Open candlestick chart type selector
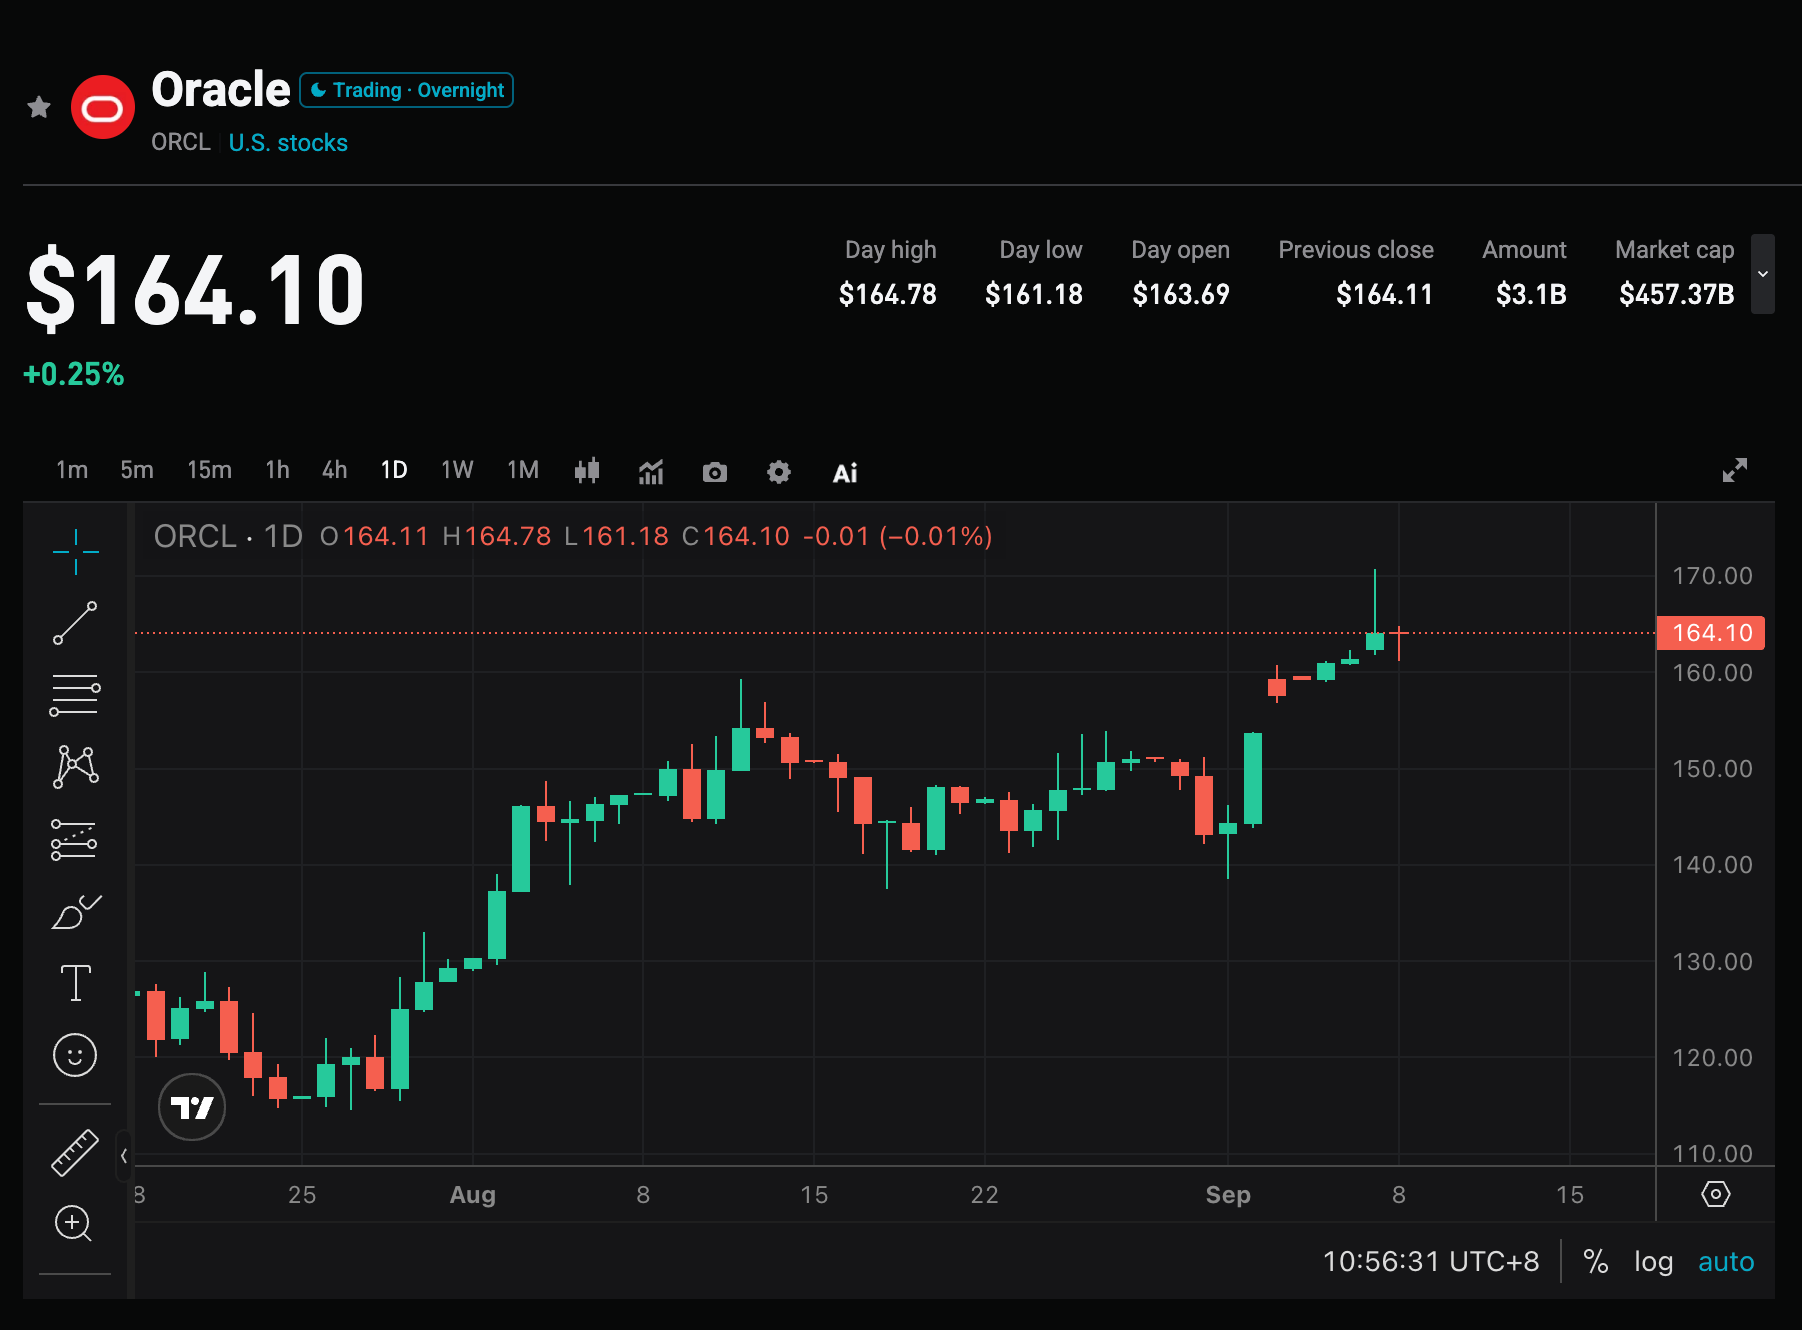This screenshot has width=1802, height=1330. tap(587, 470)
